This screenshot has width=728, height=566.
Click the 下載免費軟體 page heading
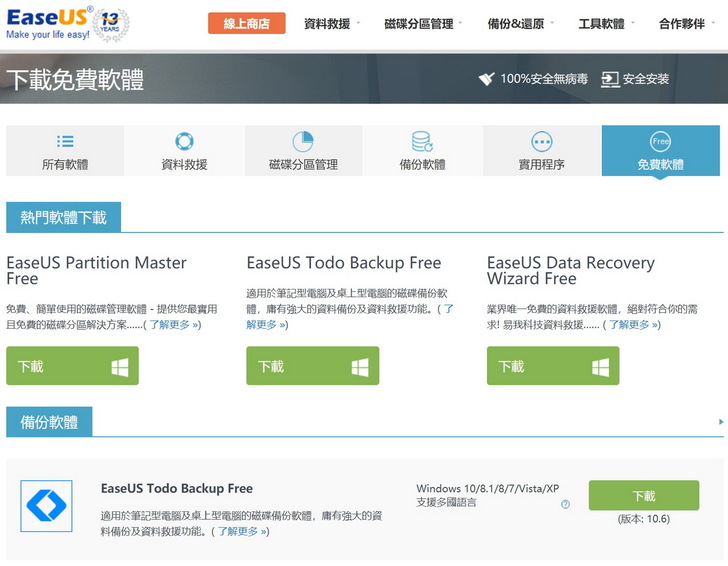click(x=75, y=79)
